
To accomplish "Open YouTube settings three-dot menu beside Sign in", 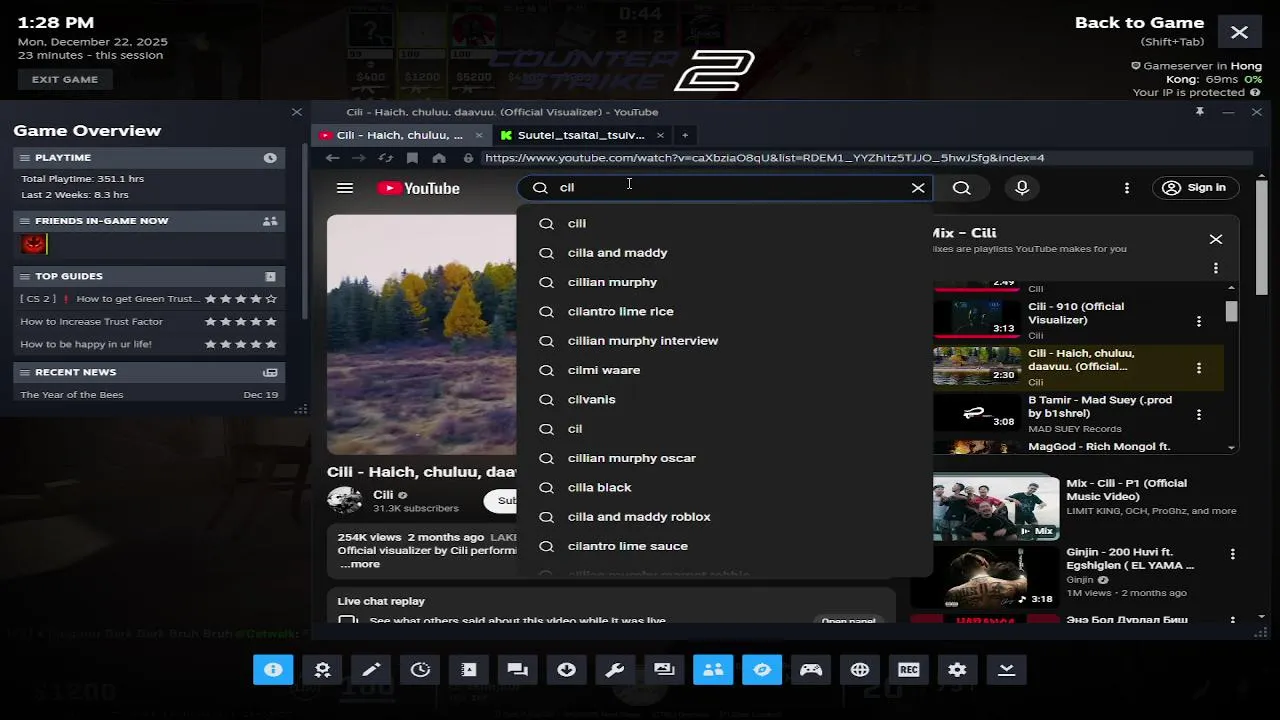I will coord(1127,188).
